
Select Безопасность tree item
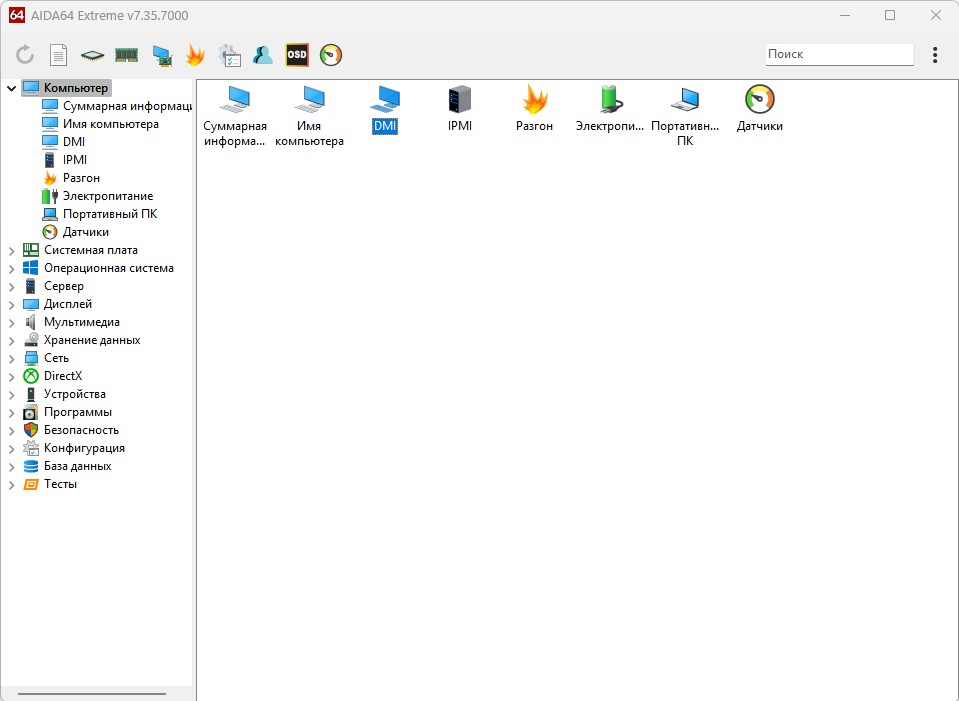pyautogui.click(x=71, y=430)
